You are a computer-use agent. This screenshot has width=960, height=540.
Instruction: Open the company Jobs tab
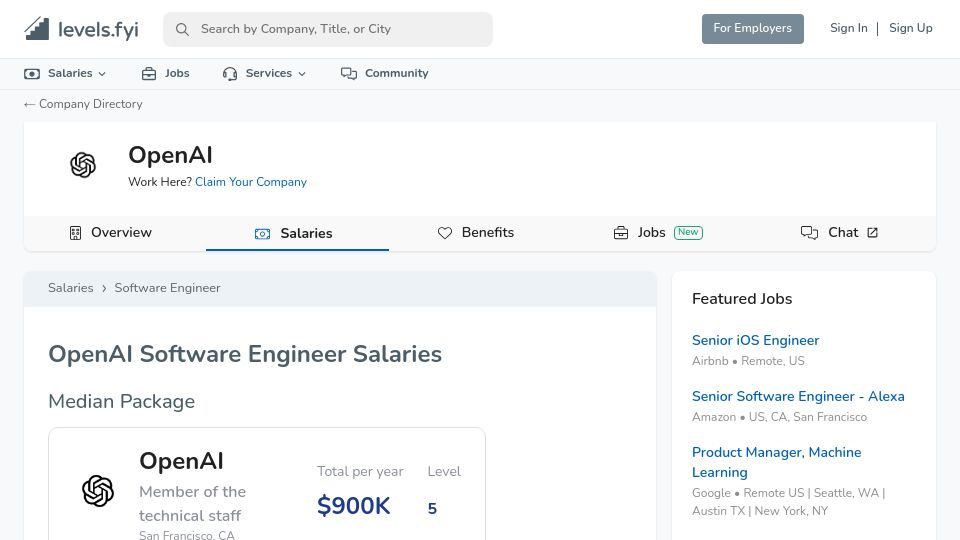[658, 233]
